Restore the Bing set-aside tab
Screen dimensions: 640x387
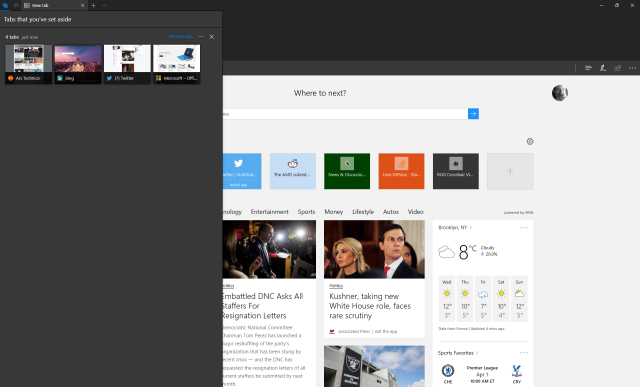tap(78, 64)
